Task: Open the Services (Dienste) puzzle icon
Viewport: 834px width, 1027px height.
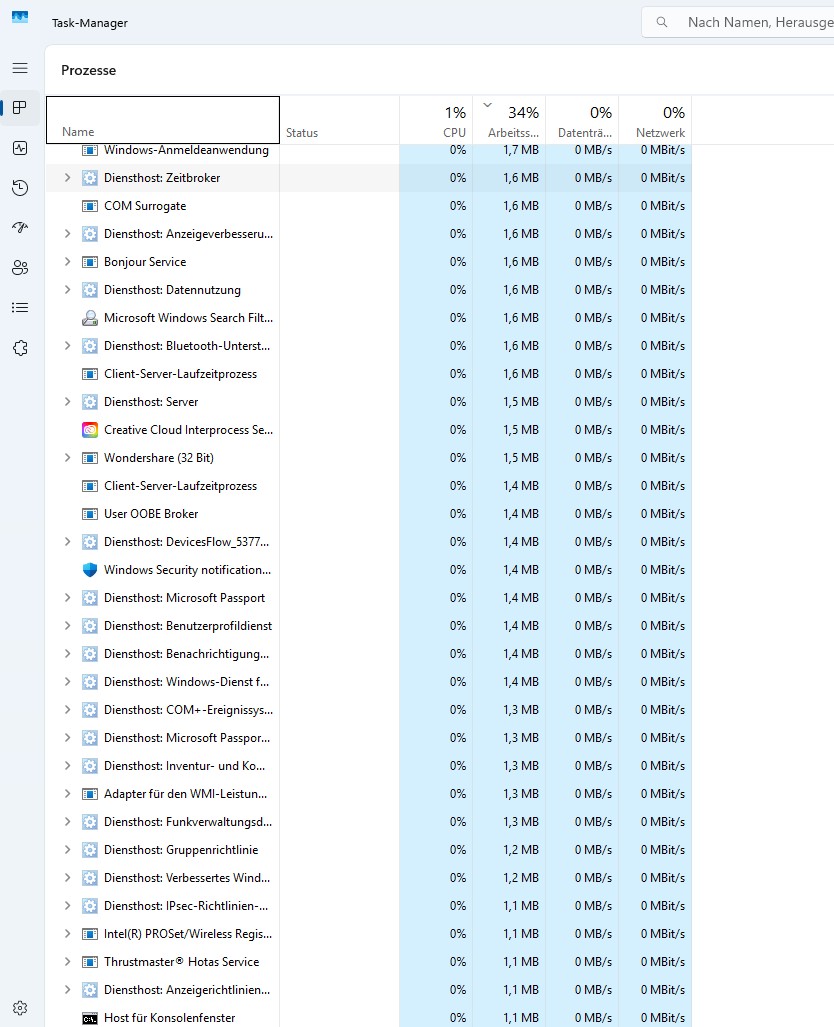Action: [x=20, y=348]
